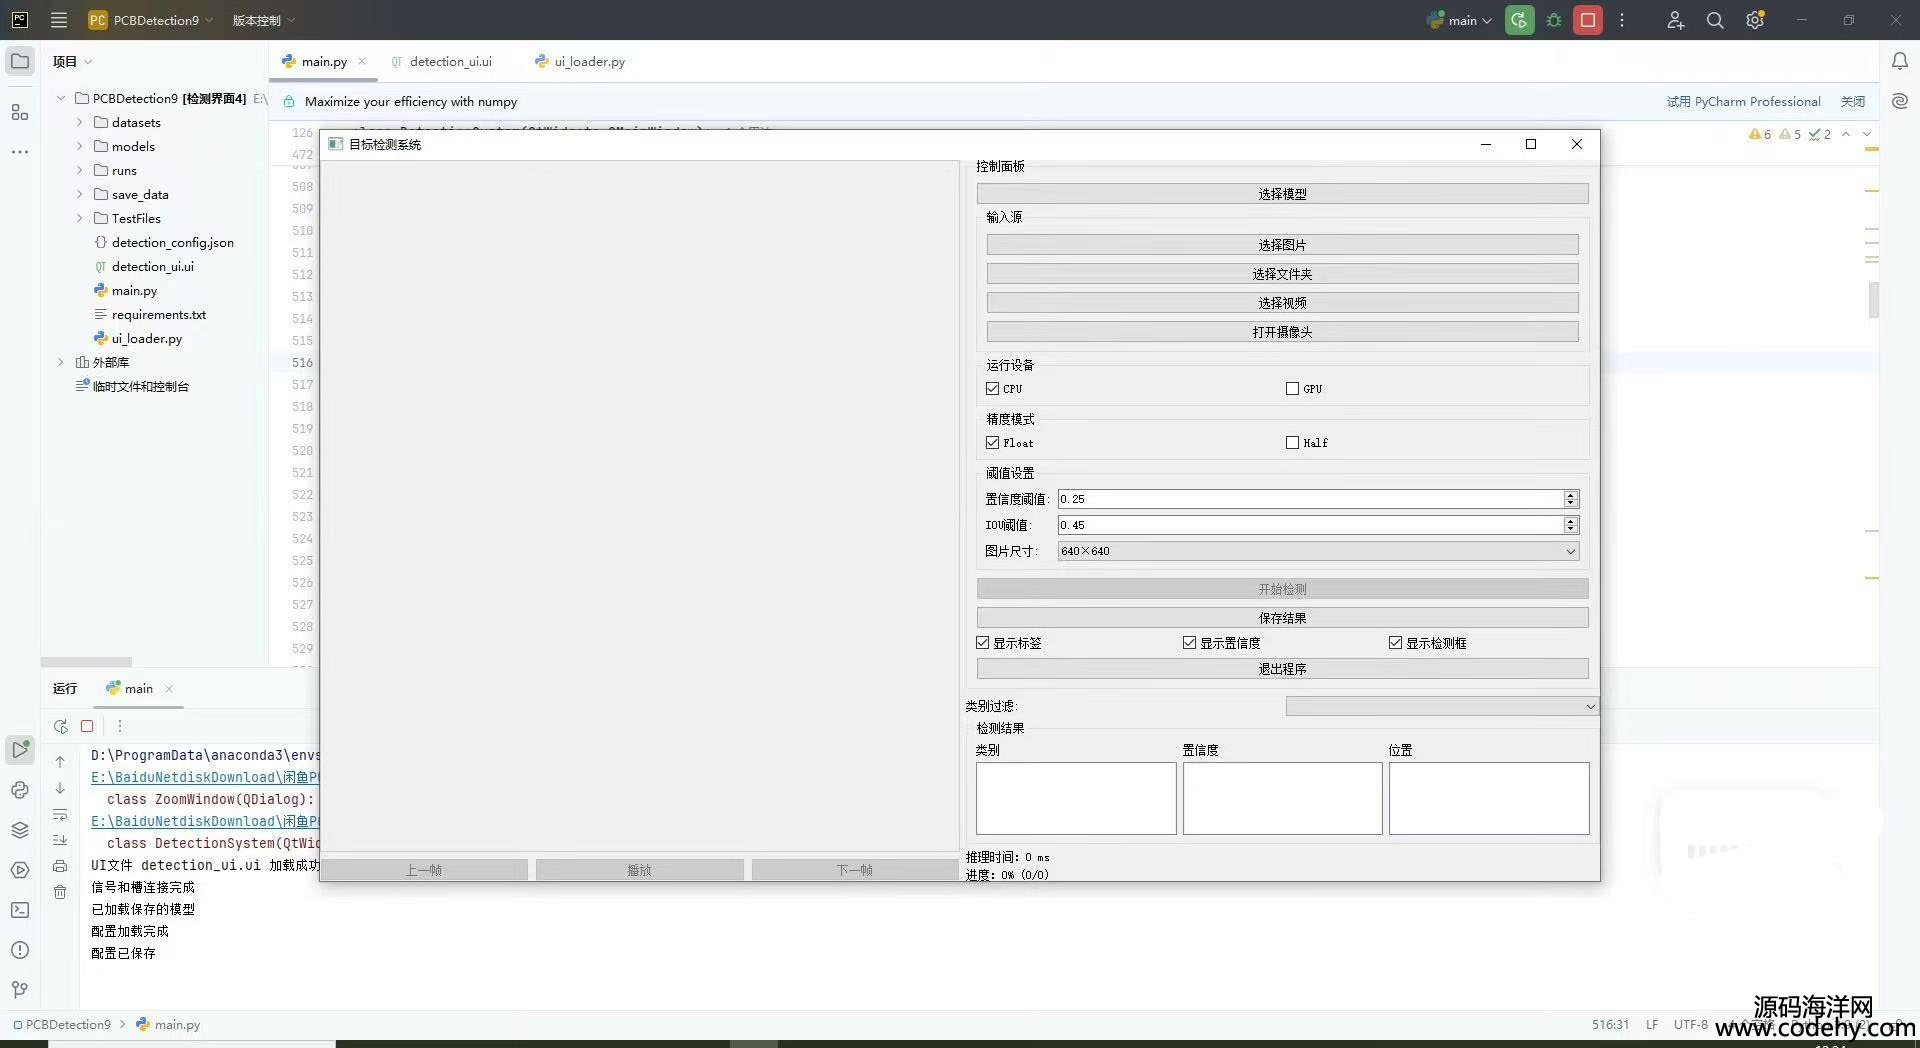Open the Notifications bell icon
Image resolution: width=1920 pixels, height=1048 pixels.
(x=1899, y=61)
